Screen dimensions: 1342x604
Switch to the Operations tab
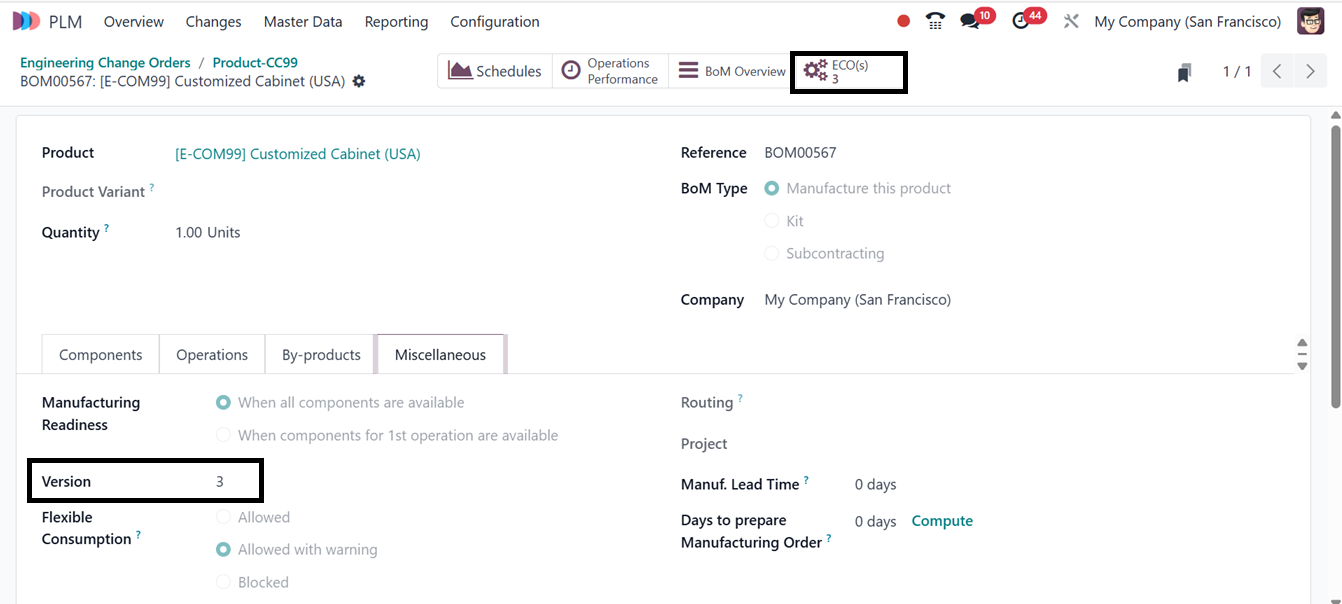[x=212, y=355]
